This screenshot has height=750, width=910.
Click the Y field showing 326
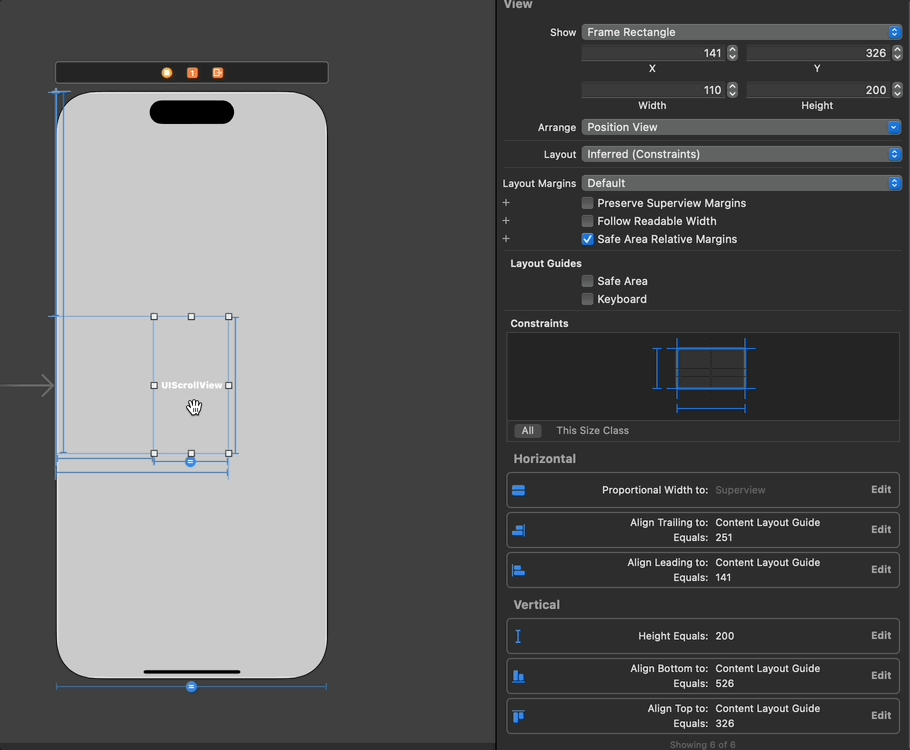(x=819, y=53)
